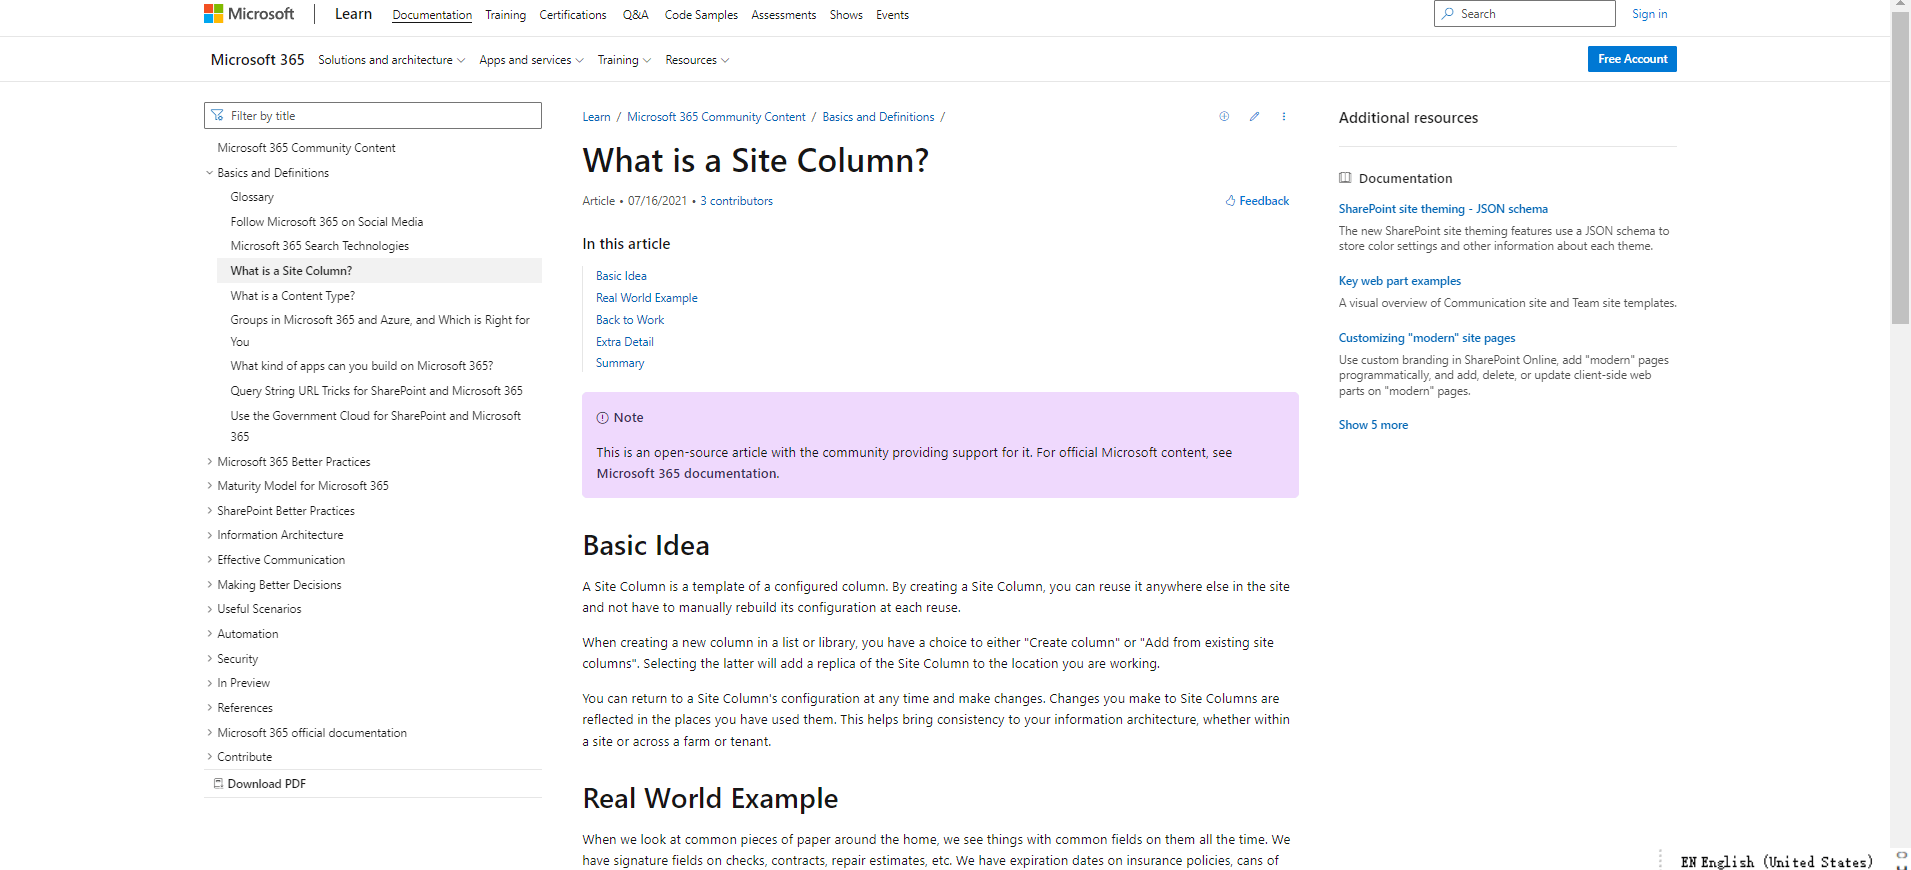Open Code Samples in top navigation

[x=701, y=15]
